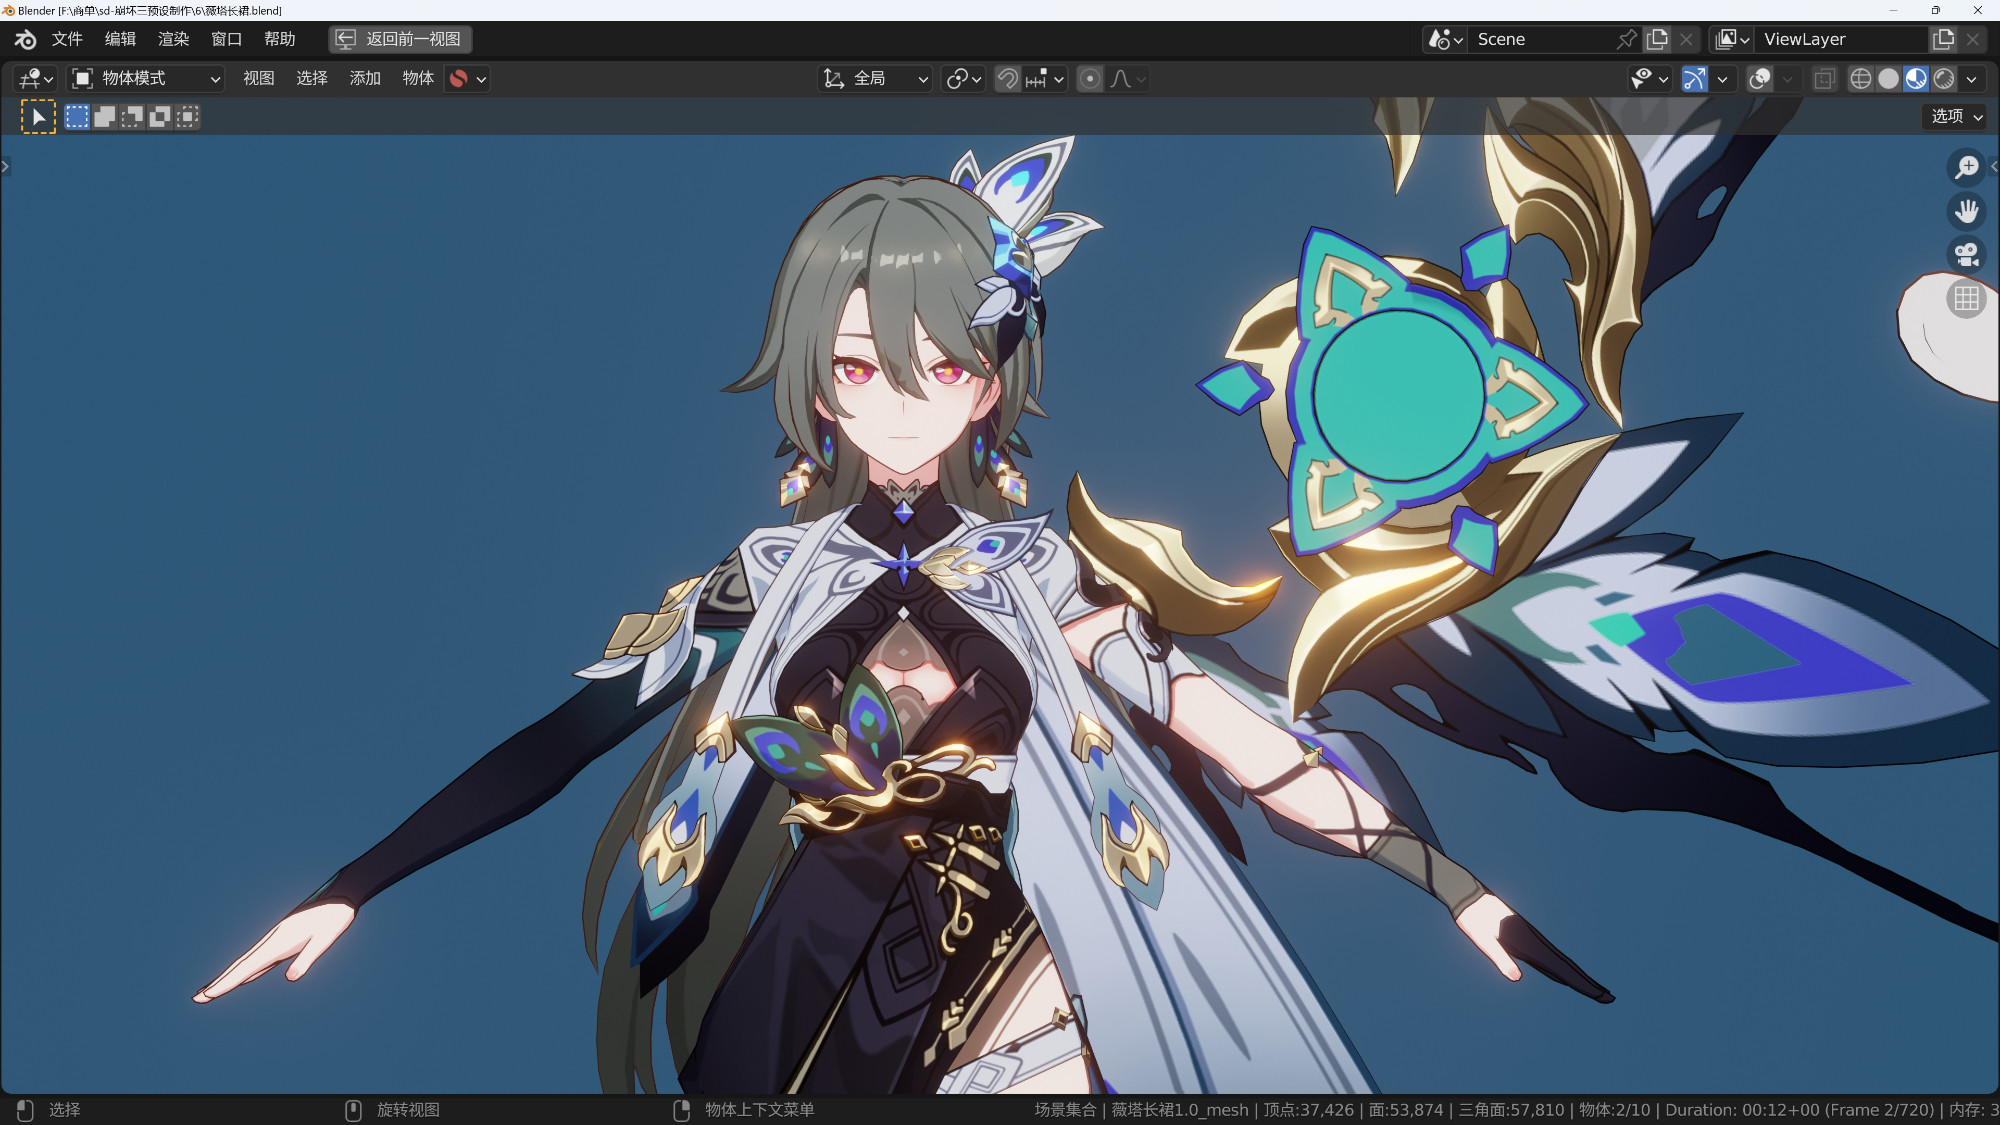Click the zoom view magnifier icon

click(x=1966, y=167)
